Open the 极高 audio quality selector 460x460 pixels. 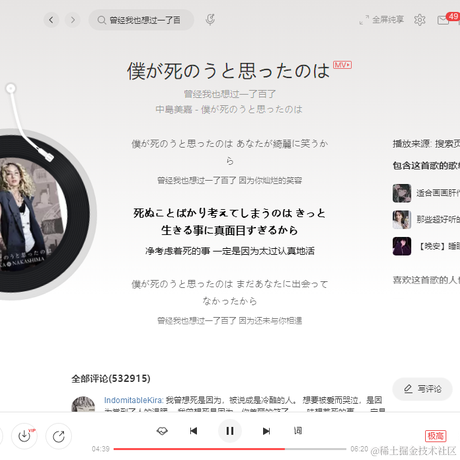point(436,436)
